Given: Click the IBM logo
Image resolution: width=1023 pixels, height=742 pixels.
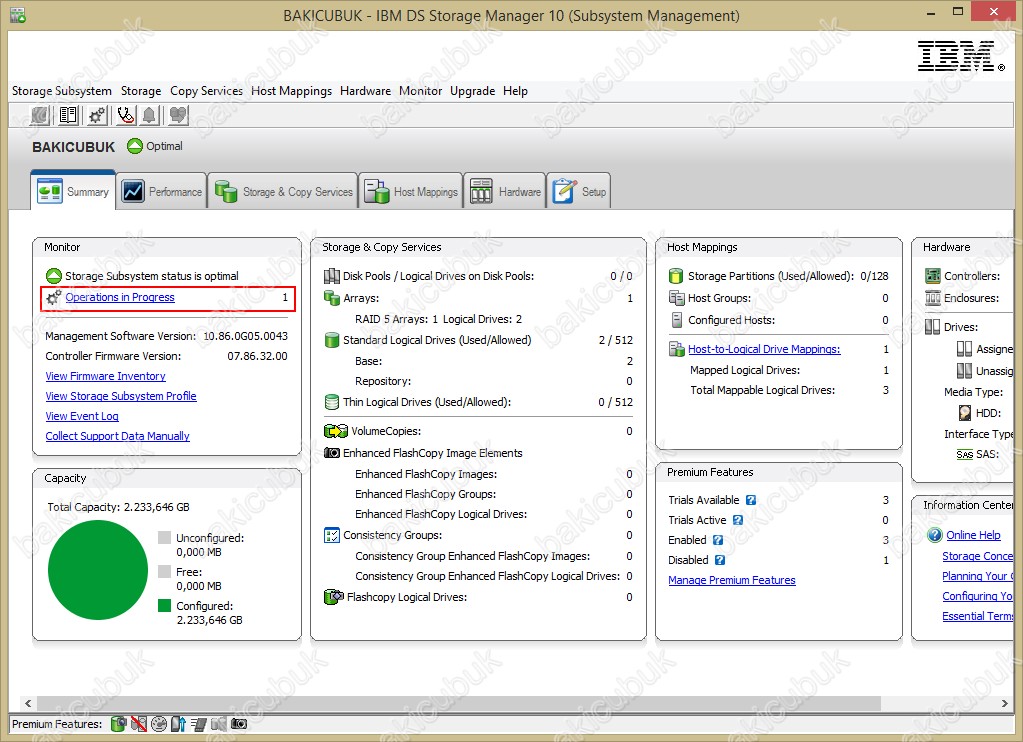Looking at the screenshot, I should pyautogui.click(x=961, y=56).
